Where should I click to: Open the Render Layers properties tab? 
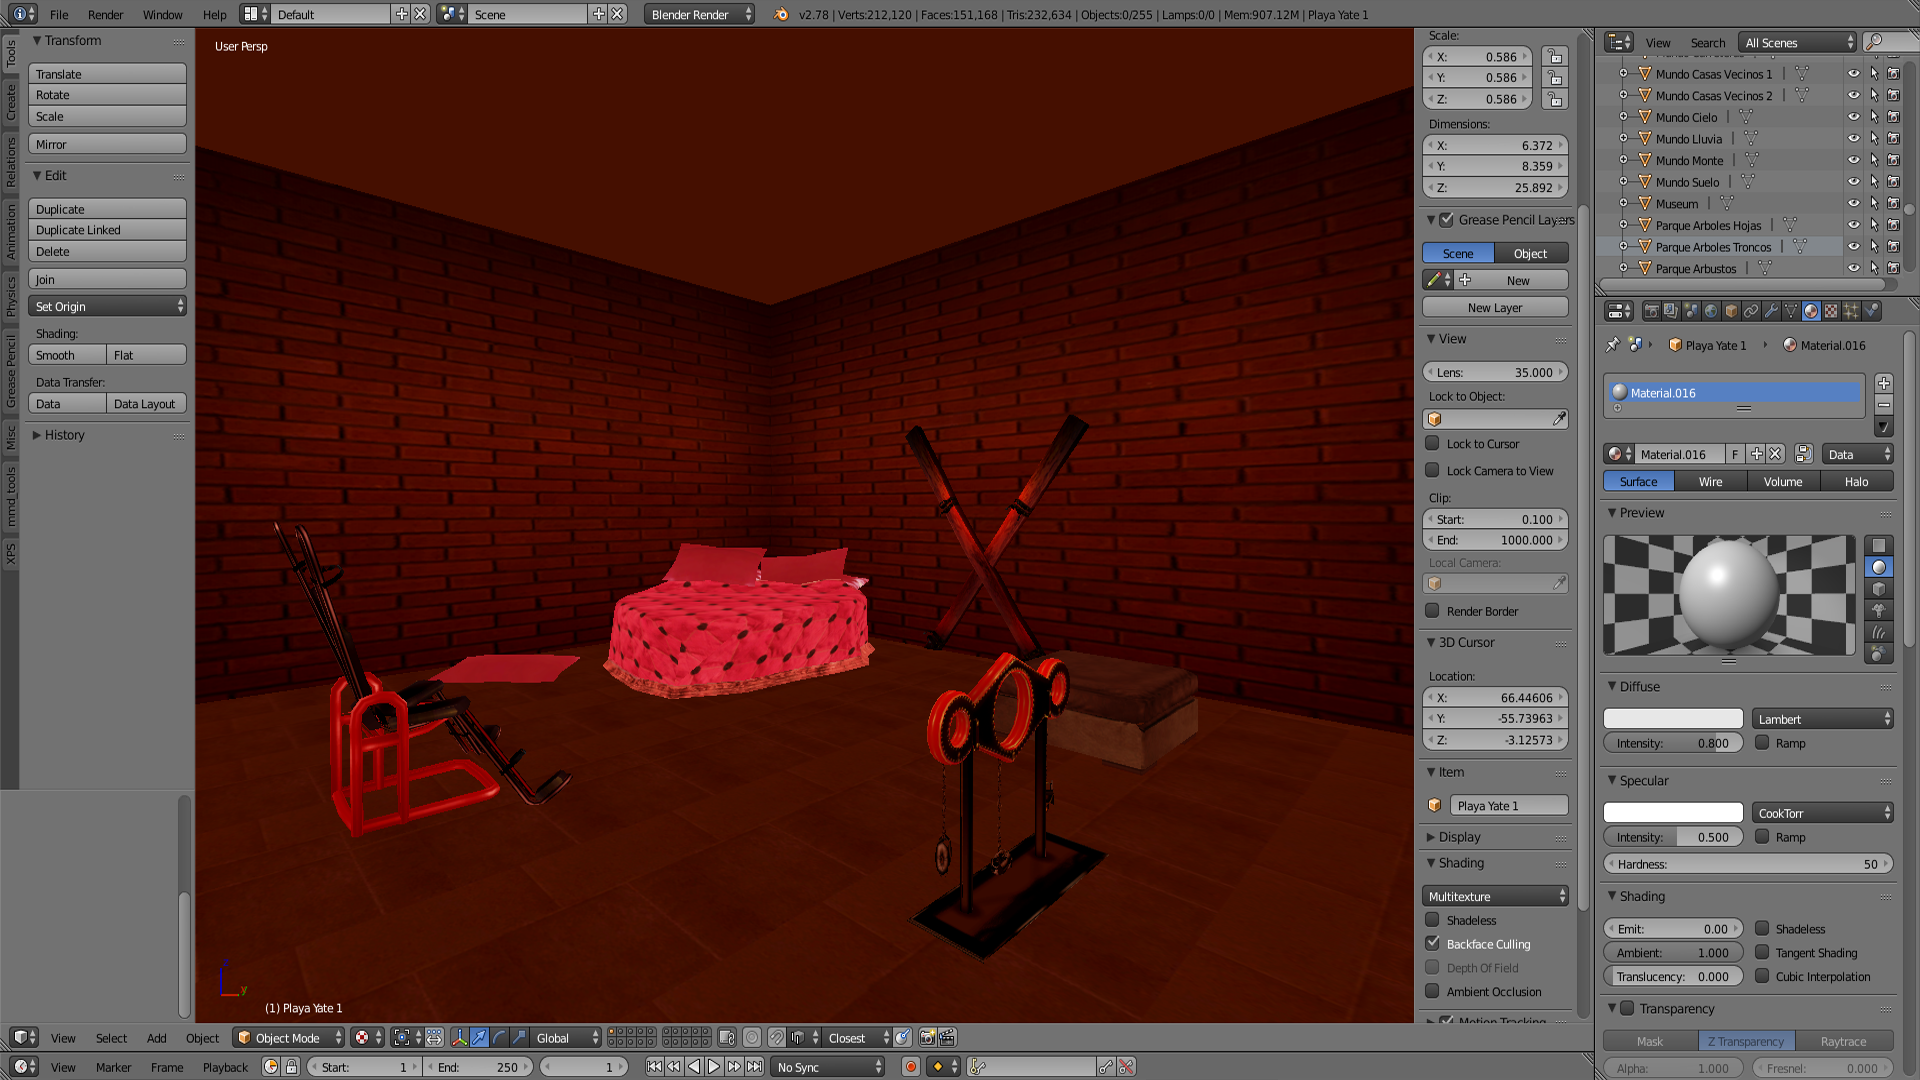[x=1671, y=311]
